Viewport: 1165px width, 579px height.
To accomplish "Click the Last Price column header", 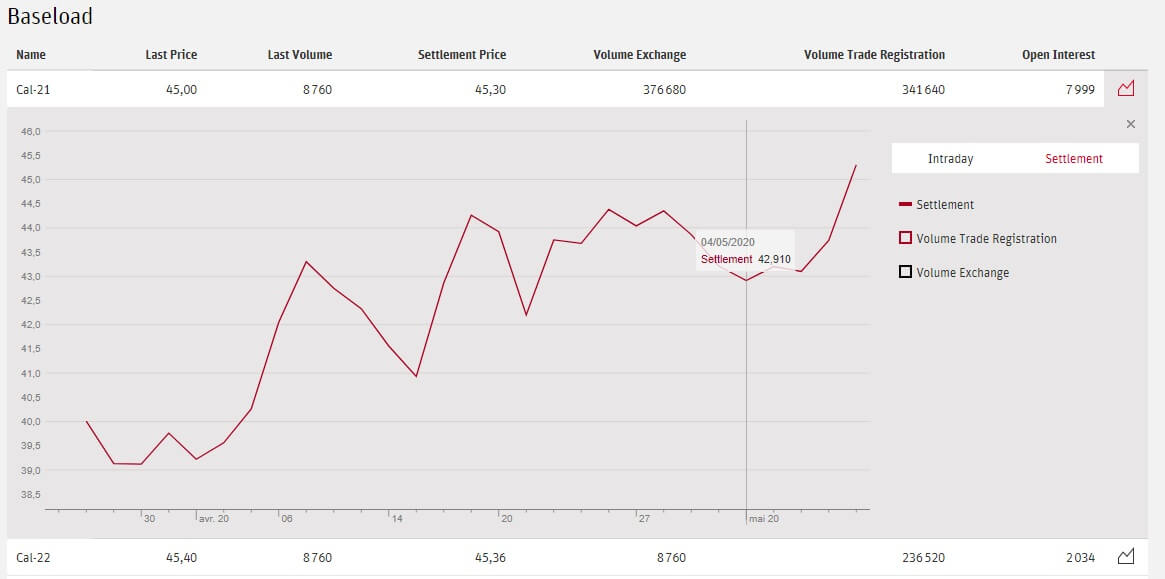I will [171, 55].
